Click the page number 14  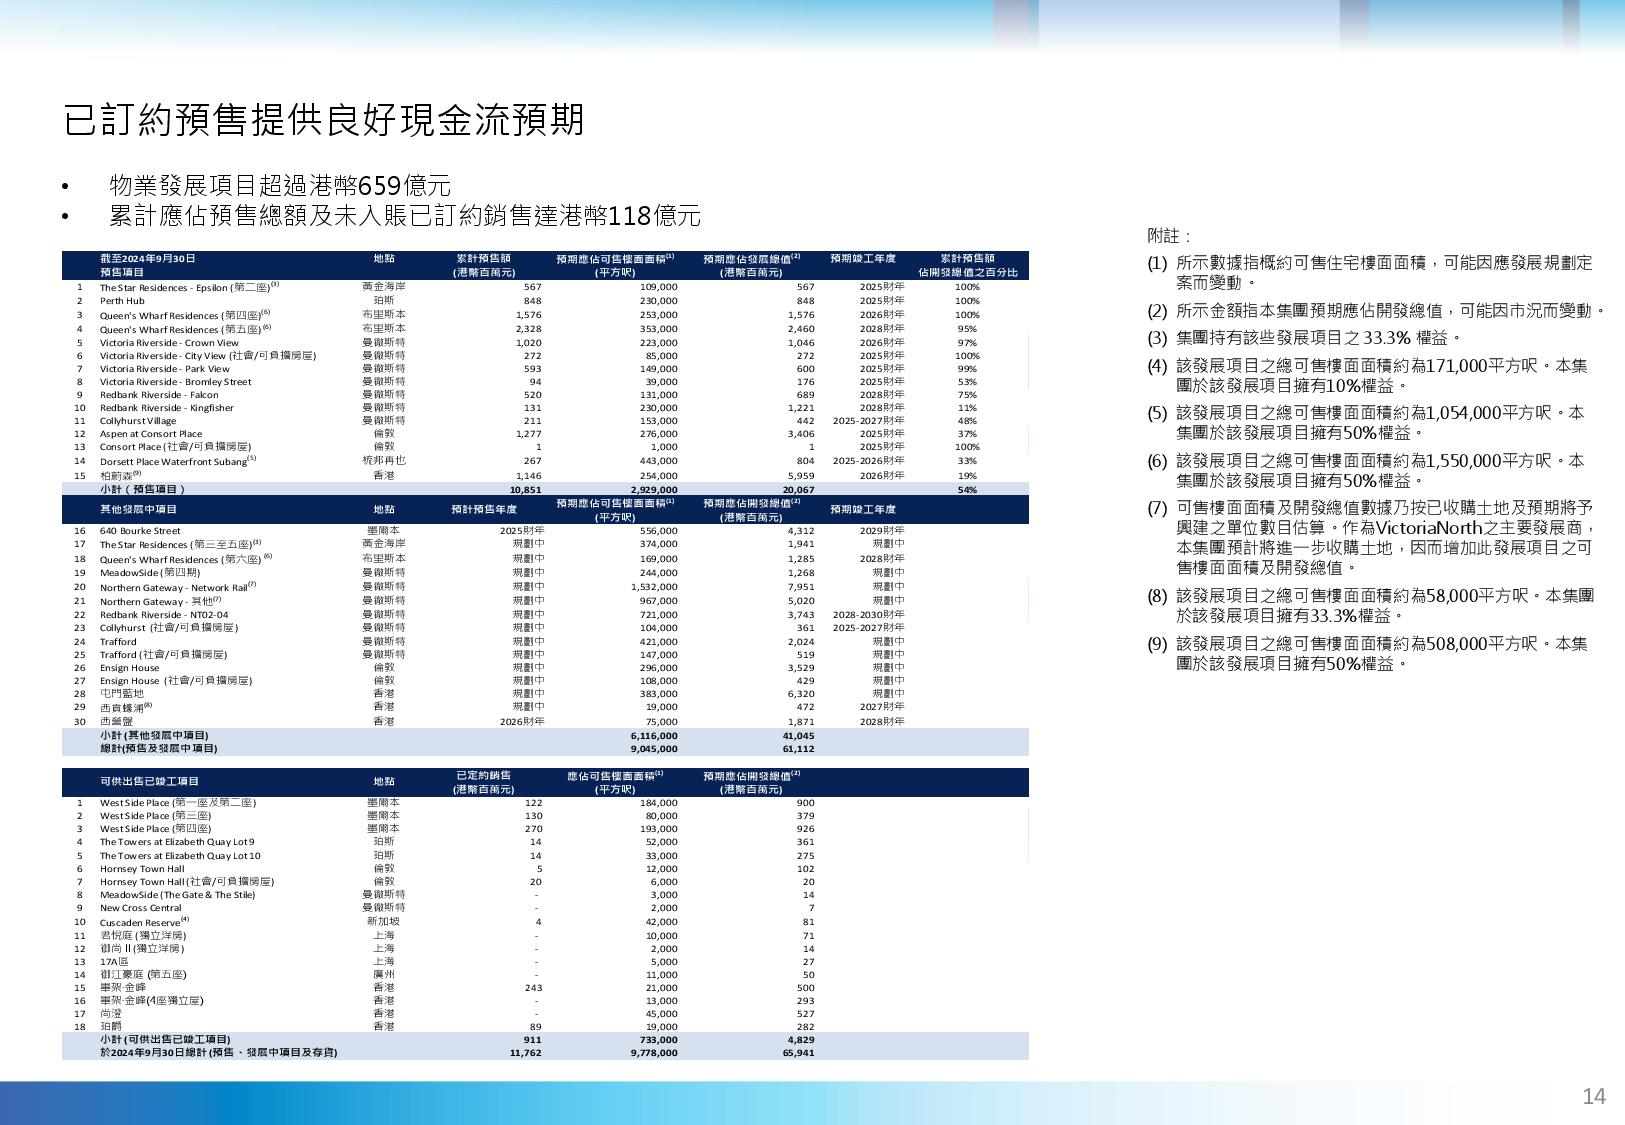click(x=1593, y=1097)
